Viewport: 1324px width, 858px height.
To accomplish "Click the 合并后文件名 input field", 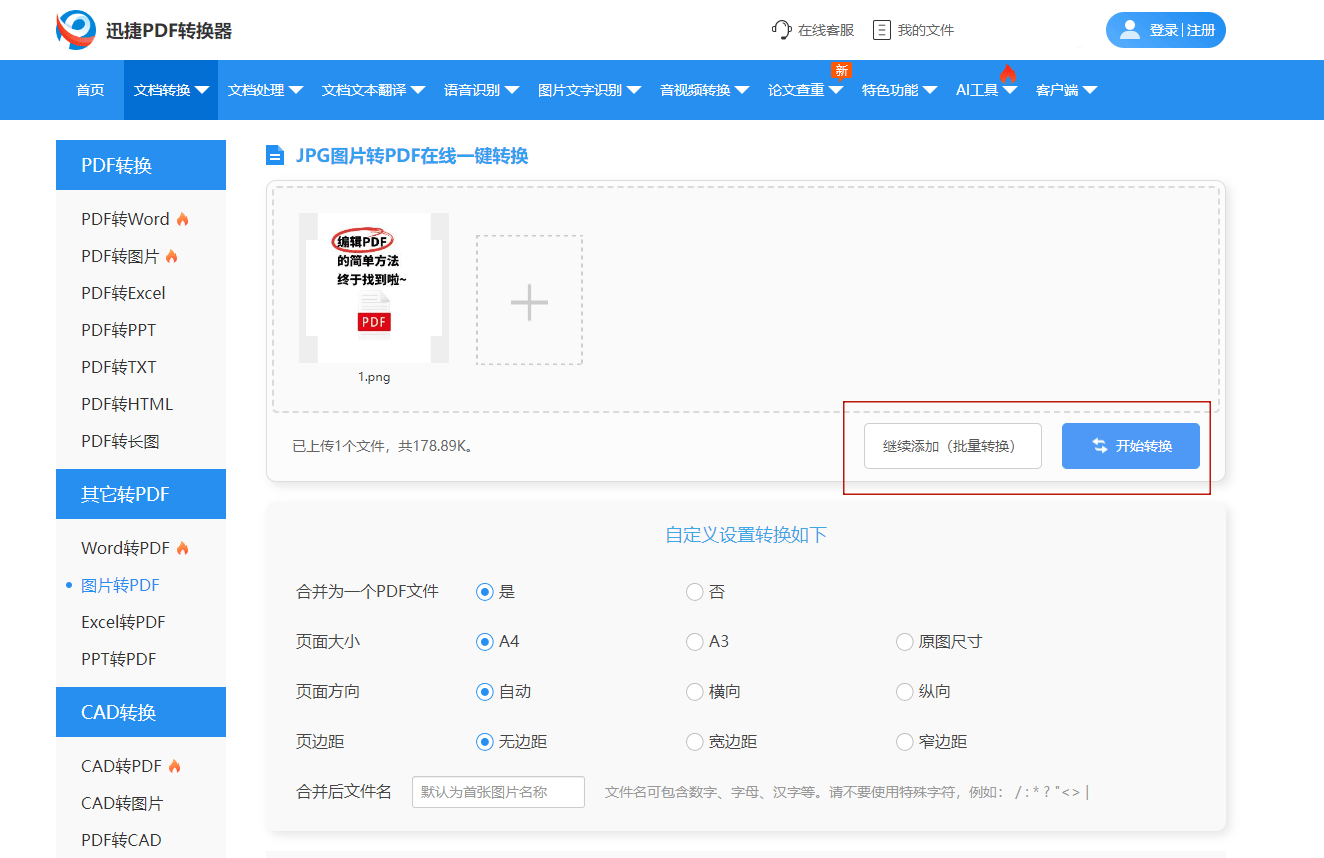I will coord(498,792).
